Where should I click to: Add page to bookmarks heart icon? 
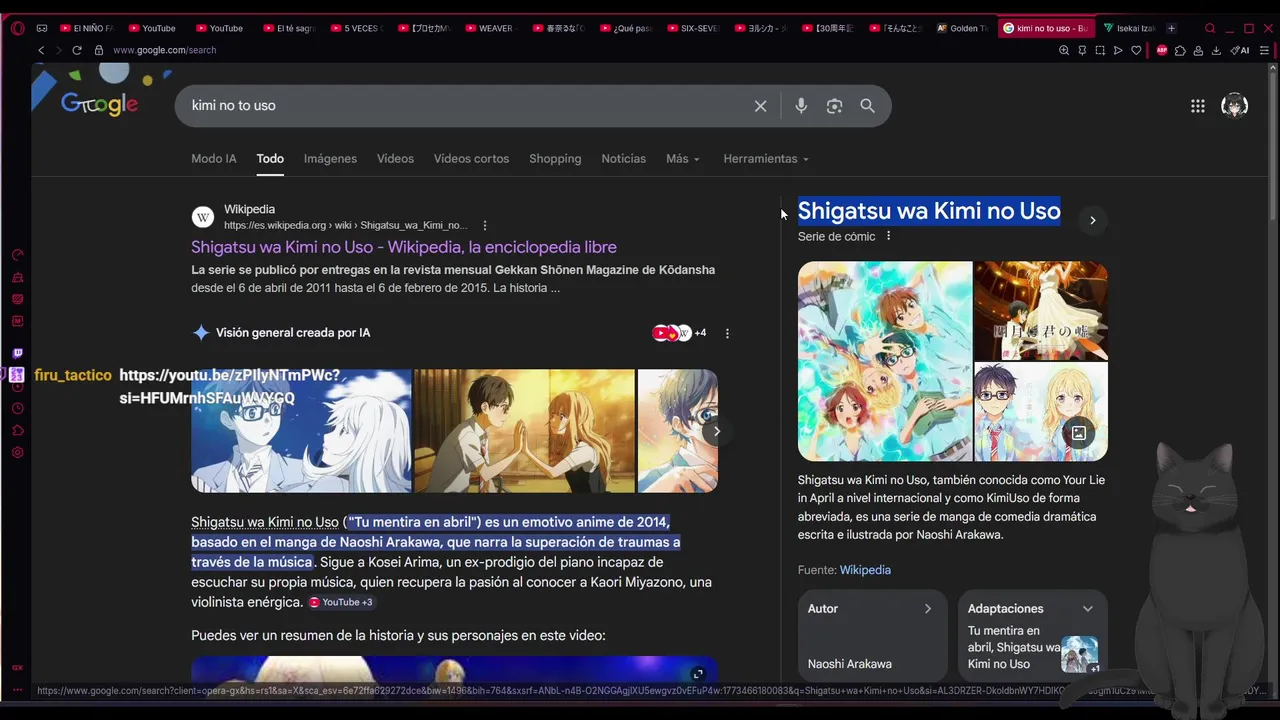1136,50
